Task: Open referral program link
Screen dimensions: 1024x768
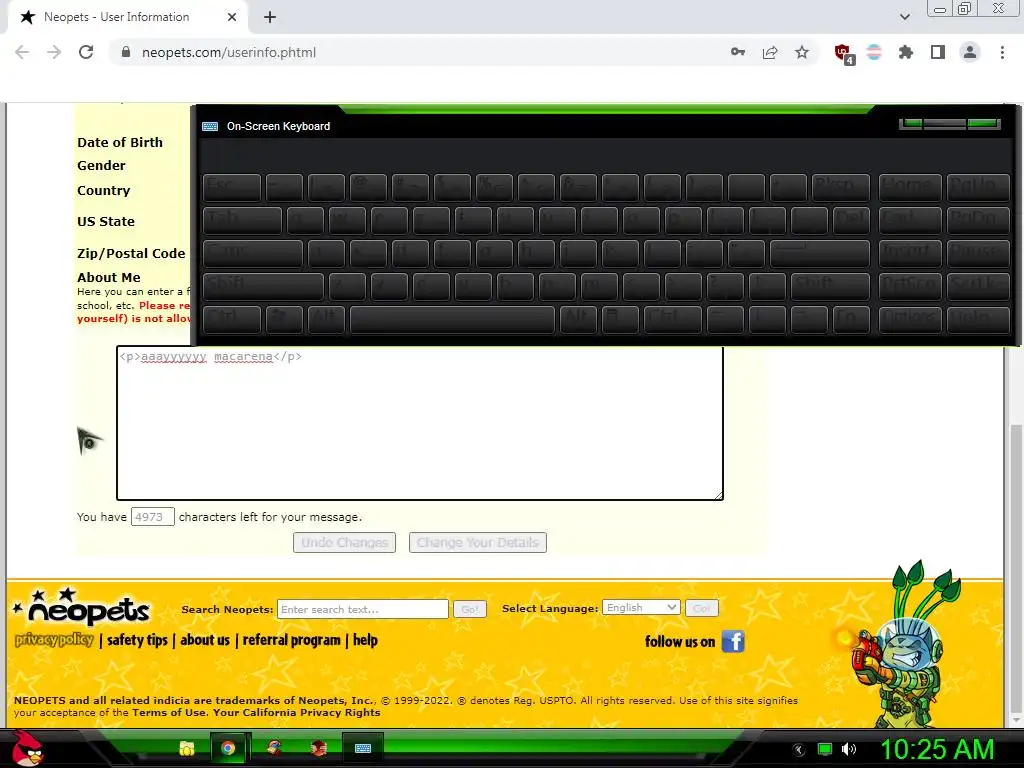Action: coord(291,640)
